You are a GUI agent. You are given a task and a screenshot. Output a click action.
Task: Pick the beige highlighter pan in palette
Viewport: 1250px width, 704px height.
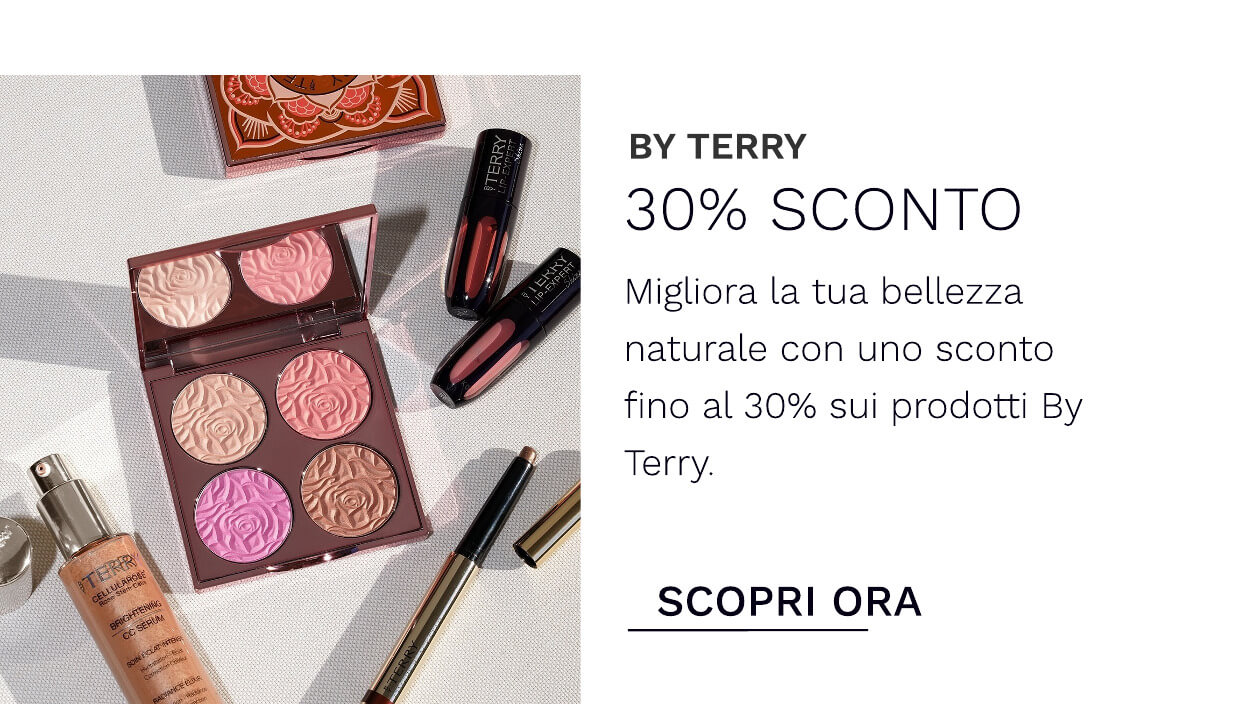(x=219, y=419)
